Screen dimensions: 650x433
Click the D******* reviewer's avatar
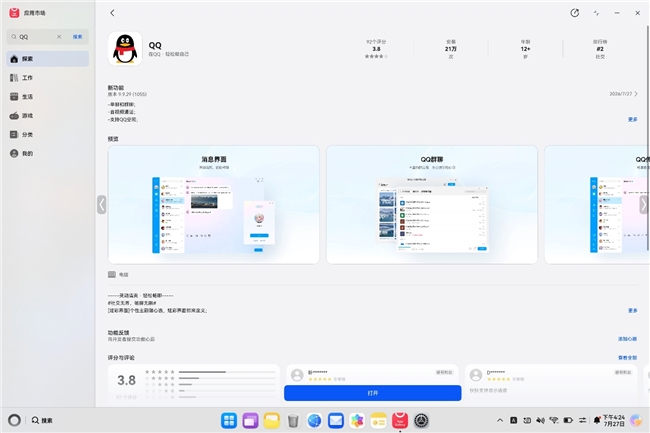pyautogui.click(x=476, y=375)
